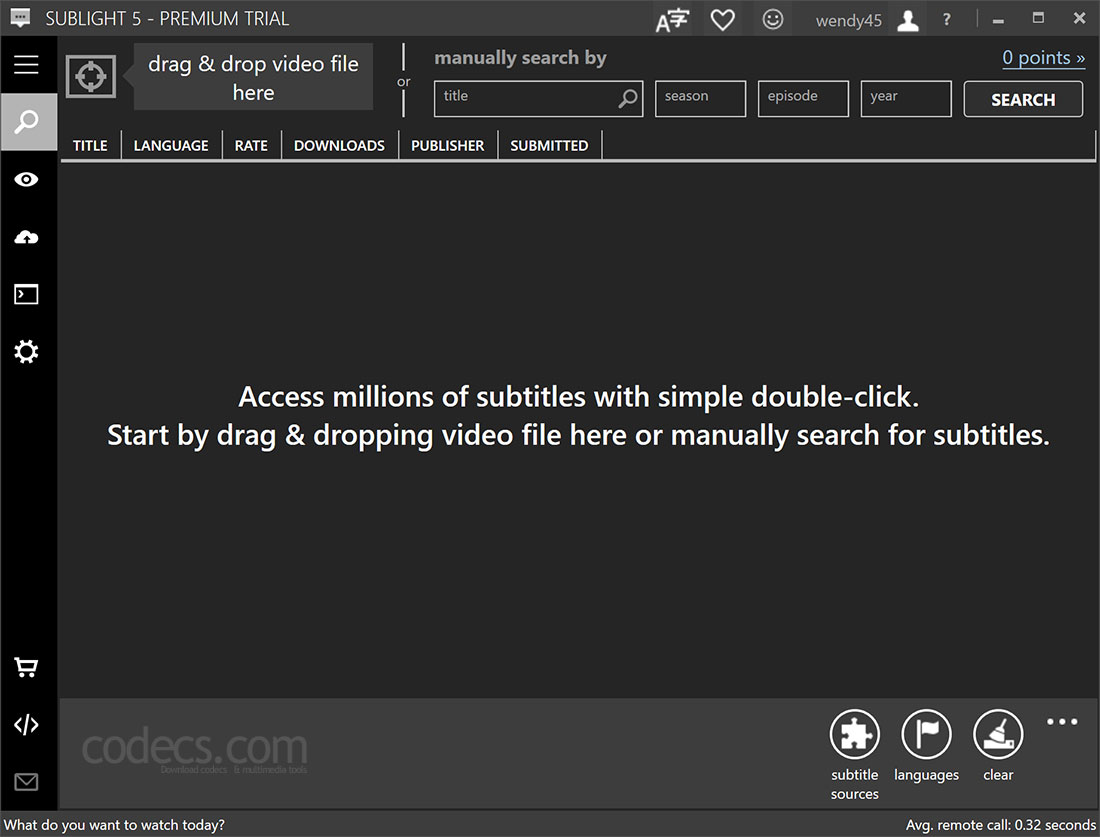The height and width of the screenshot is (837, 1100).
Task: Close the Sublight window
Action: (1079, 18)
